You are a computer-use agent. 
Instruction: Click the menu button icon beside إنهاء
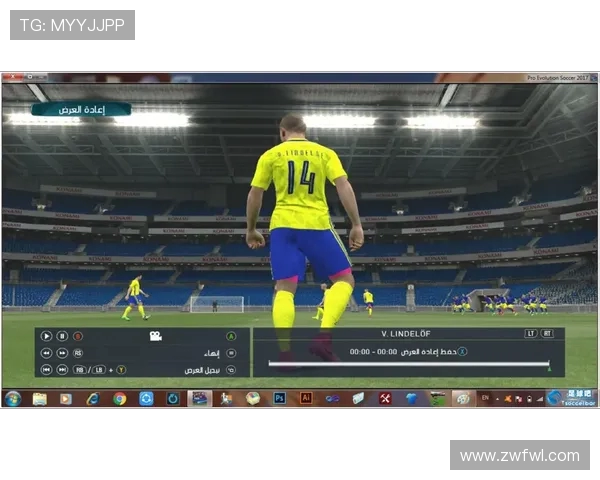click(x=231, y=353)
